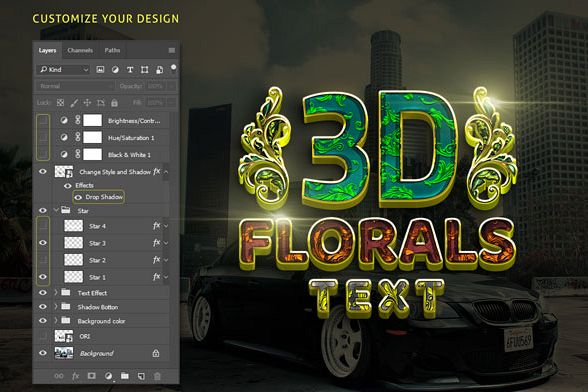The height and width of the screenshot is (392, 588).
Task: Click the delete layer trash icon
Action: [157, 376]
